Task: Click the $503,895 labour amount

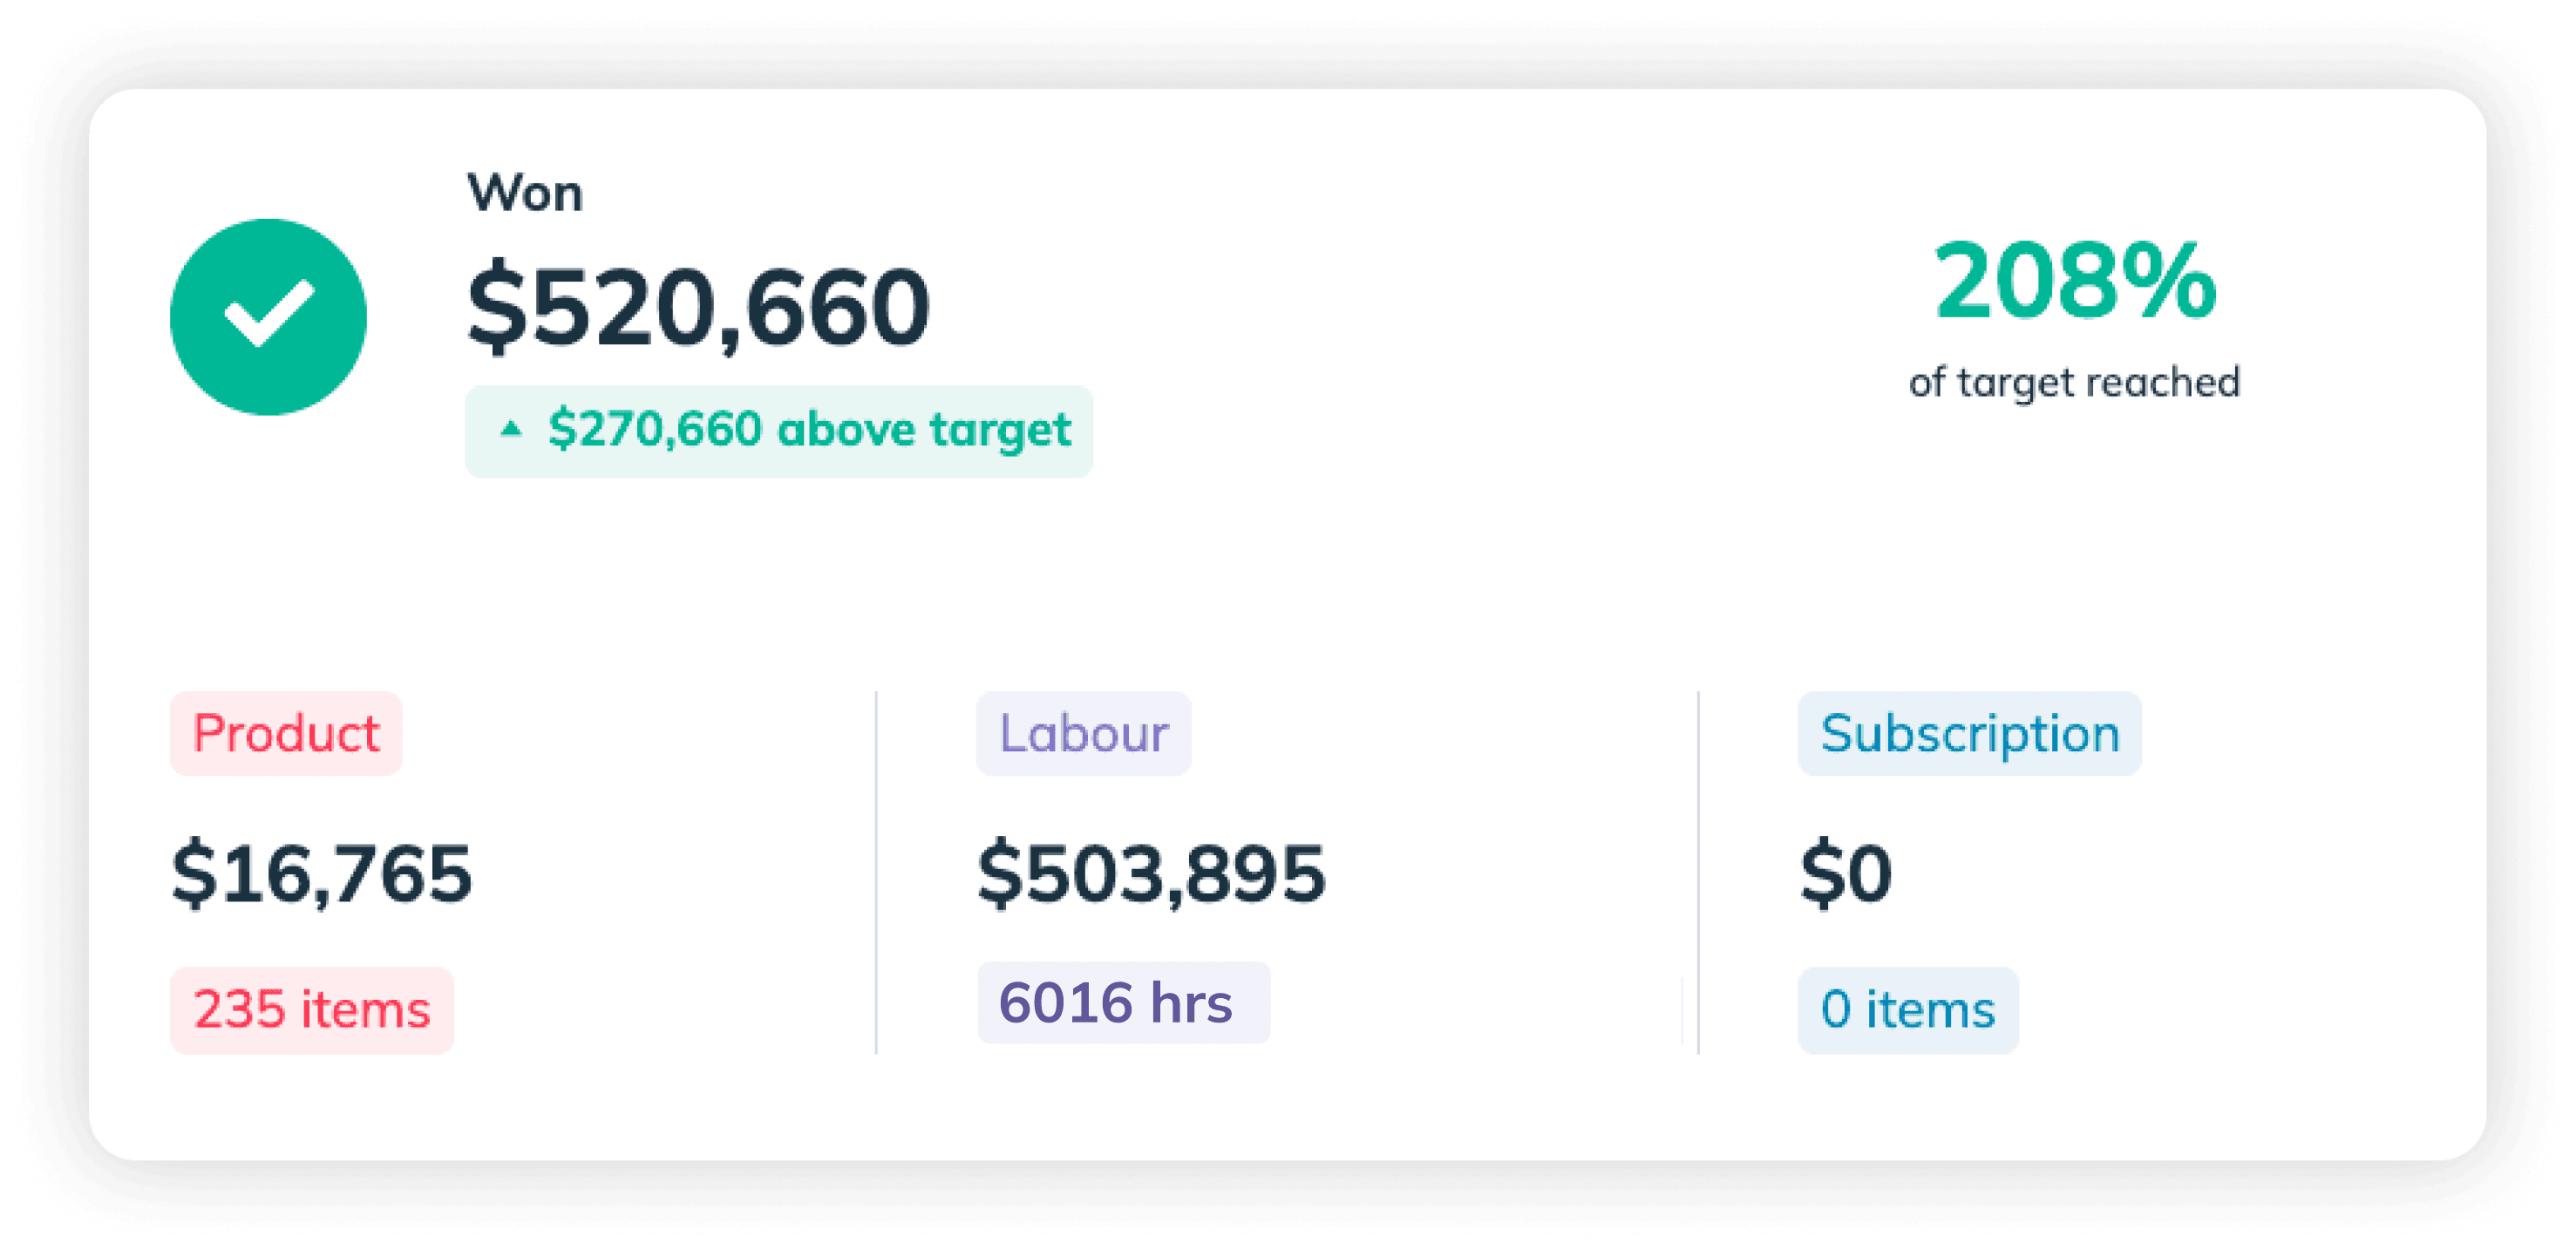Action: [1151, 873]
